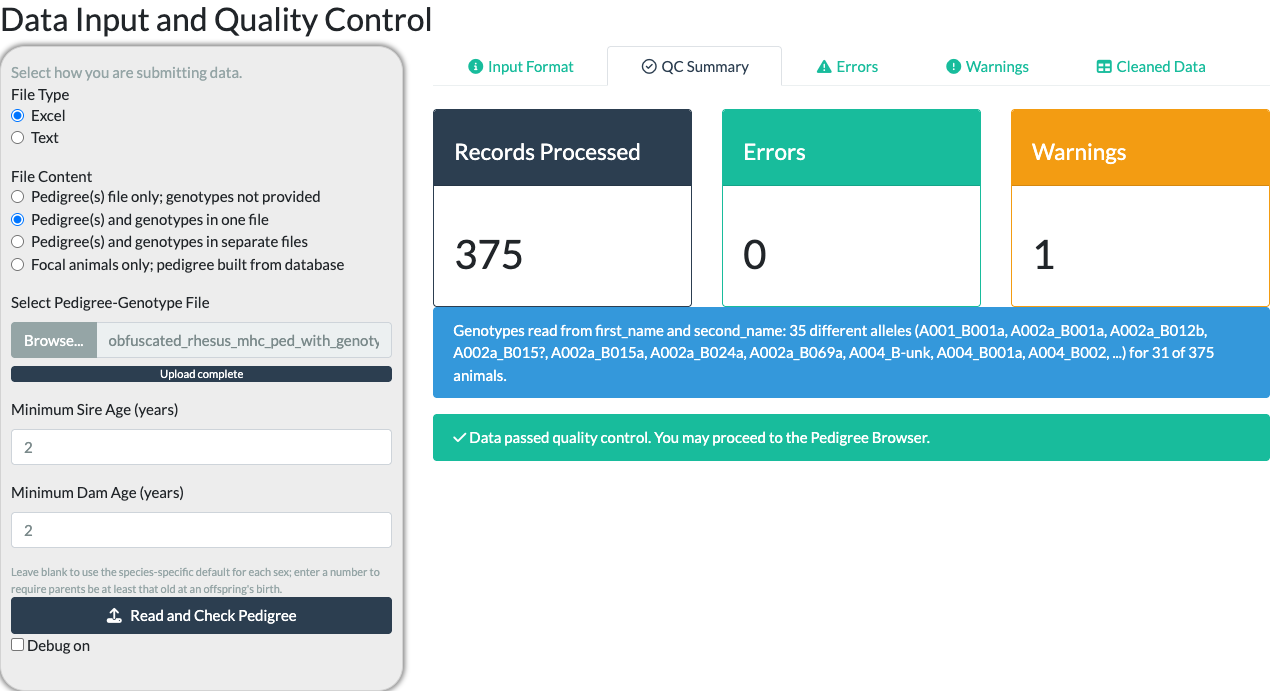Select the Excel file type
1270x691 pixels.
coord(17,116)
